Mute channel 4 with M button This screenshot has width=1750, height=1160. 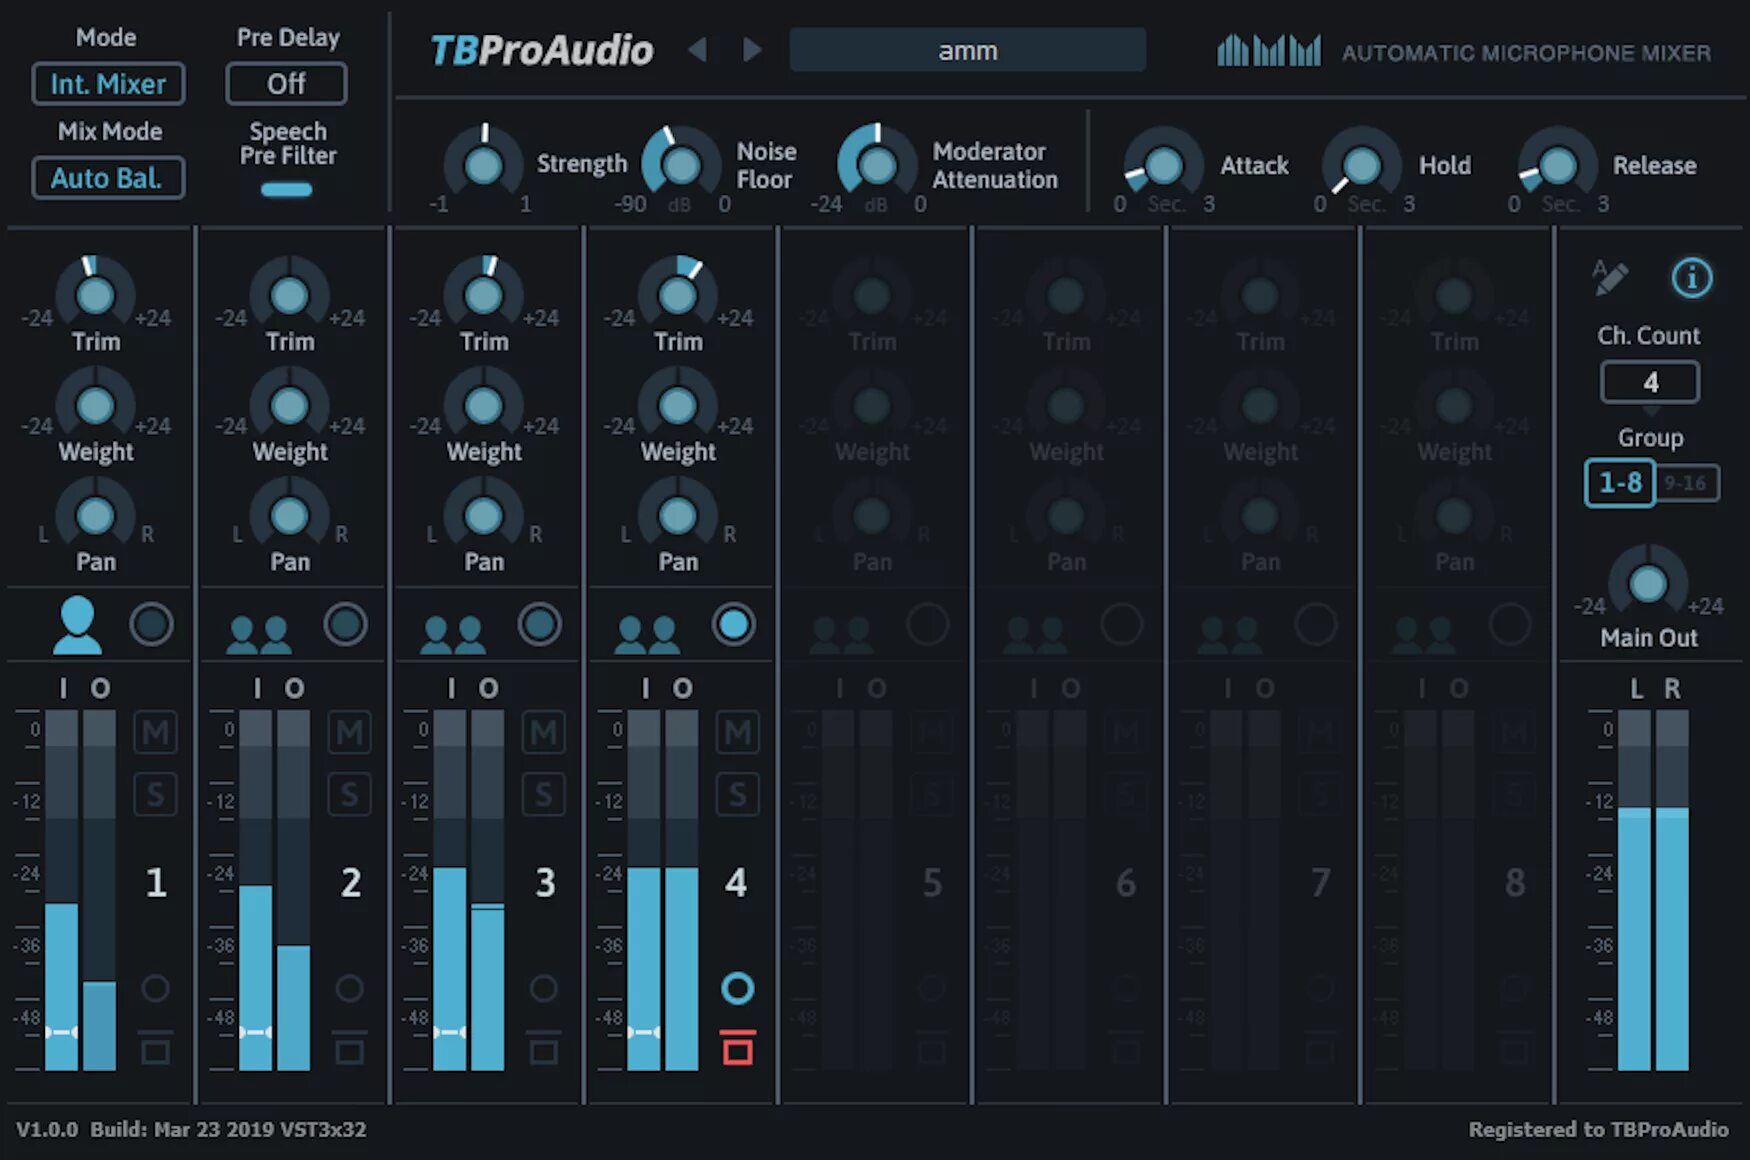click(737, 733)
